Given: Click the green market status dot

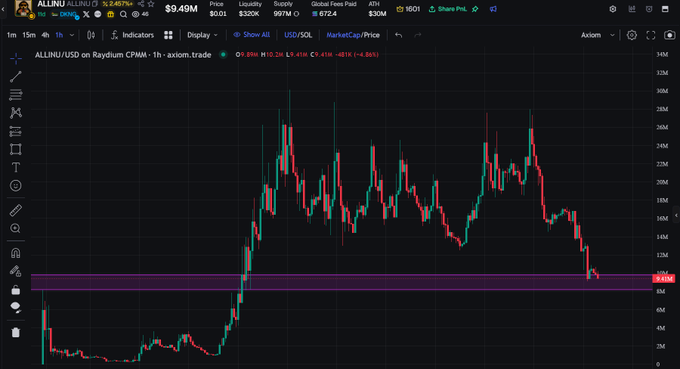Looking at the screenshot, I should (223, 55).
